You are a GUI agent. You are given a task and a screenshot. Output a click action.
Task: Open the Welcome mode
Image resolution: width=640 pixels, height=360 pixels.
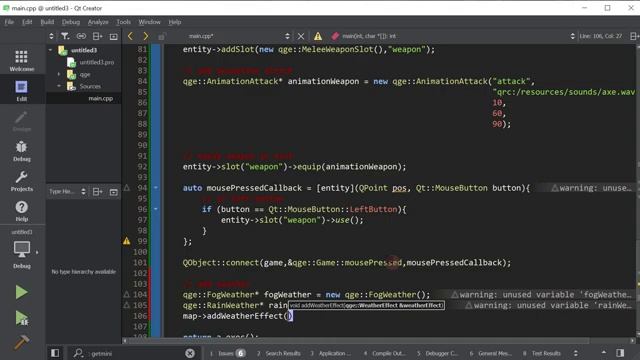(22, 60)
